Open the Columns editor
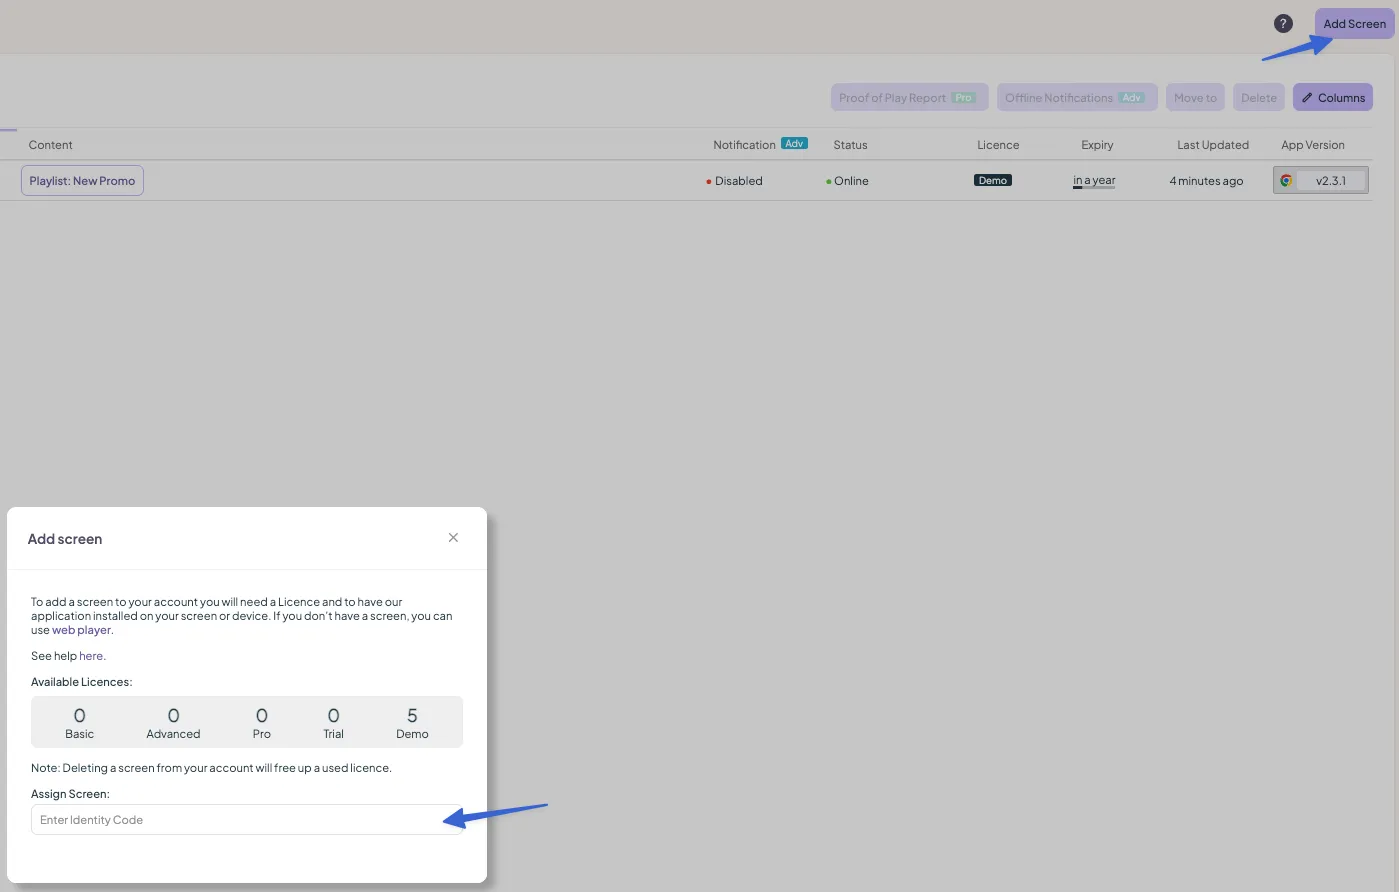This screenshot has width=1399, height=892. tap(1333, 98)
